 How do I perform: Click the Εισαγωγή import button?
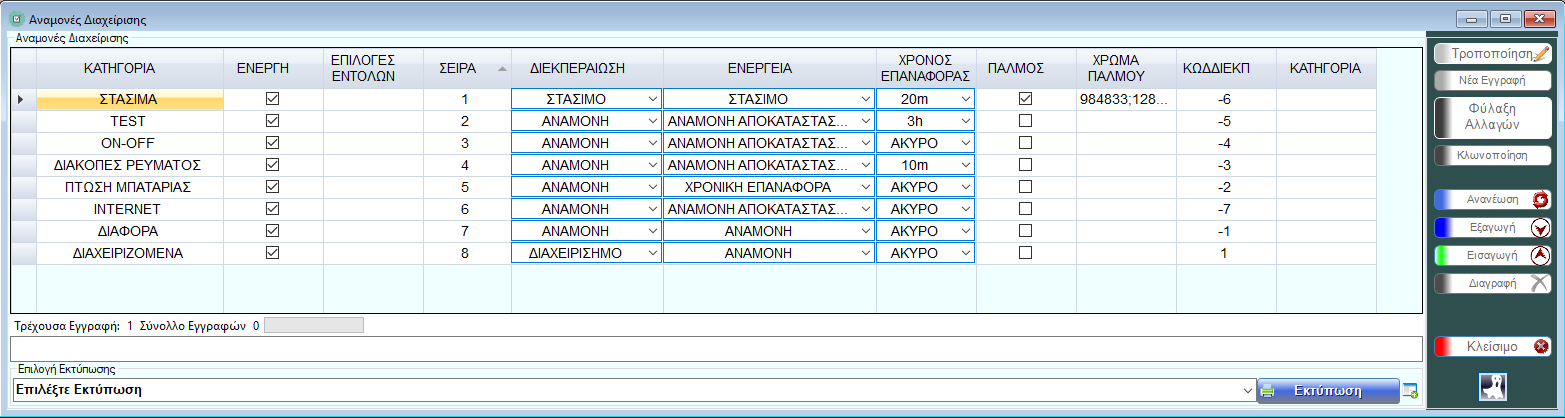[x=1492, y=255]
